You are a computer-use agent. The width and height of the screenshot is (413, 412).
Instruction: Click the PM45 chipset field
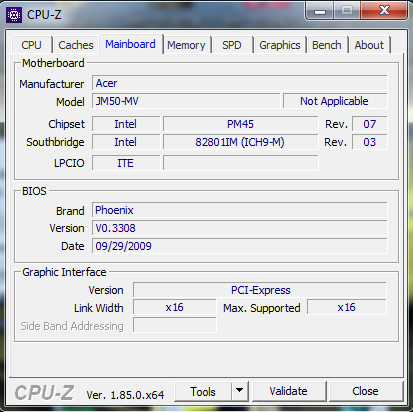tap(240, 124)
